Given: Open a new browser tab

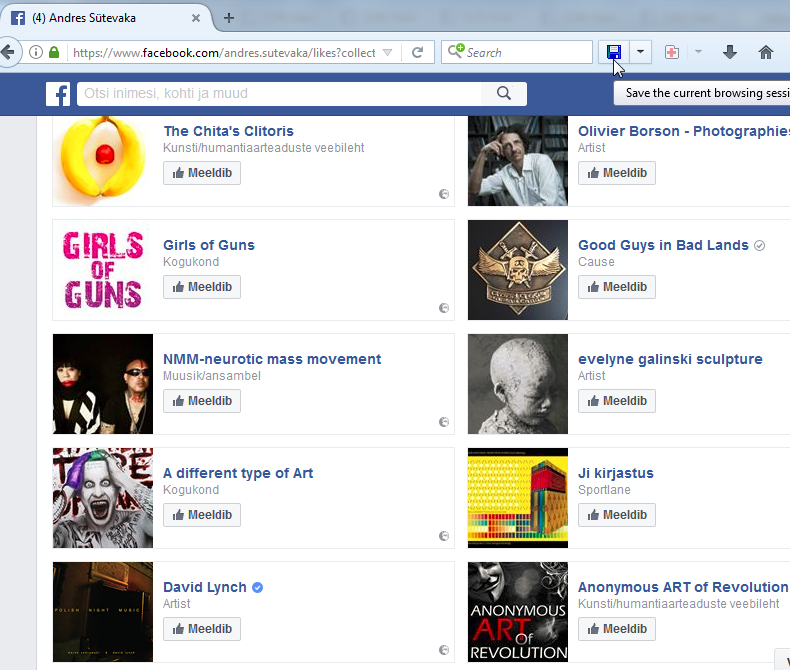Looking at the screenshot, I should [229, 18].
